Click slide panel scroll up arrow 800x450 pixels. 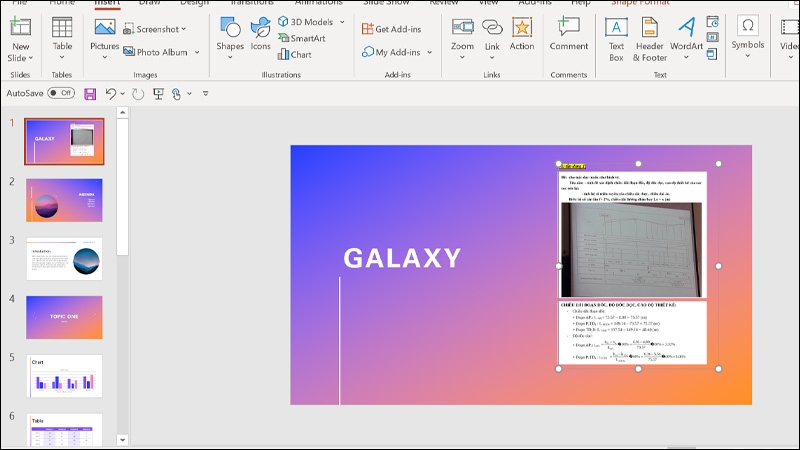(122, 112)
